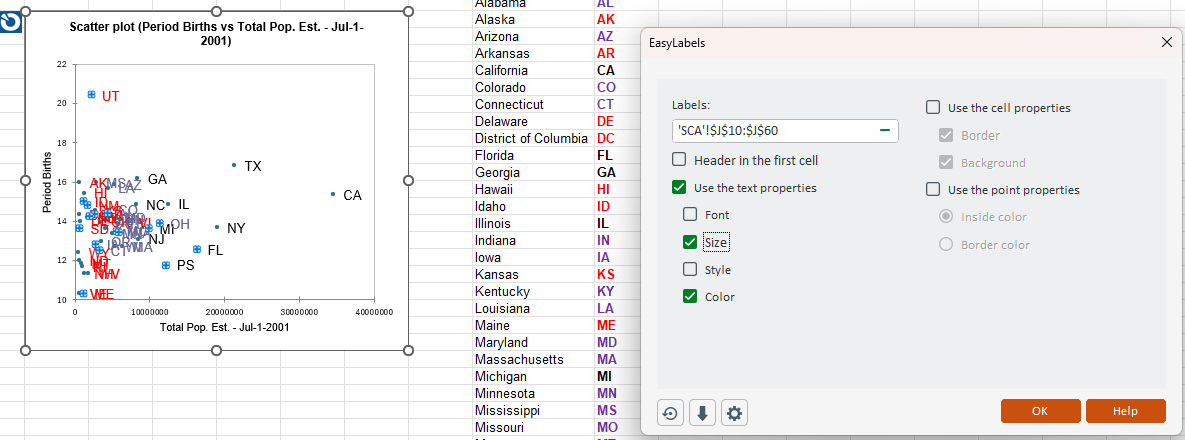Click the OK button
The image size is (1185, 440).
tap(1040, 411)
